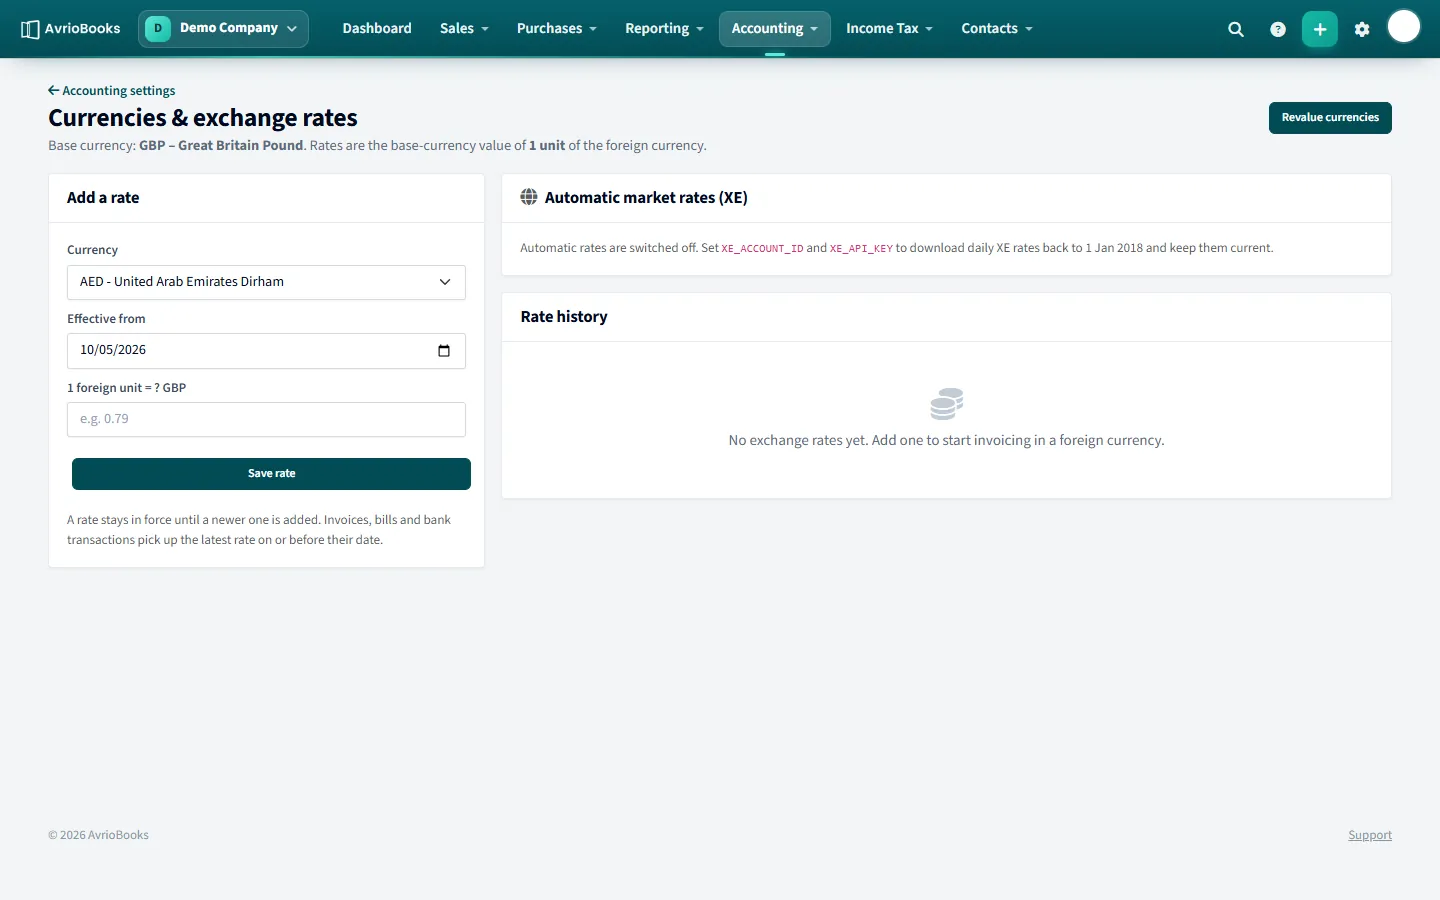Screen dimensions: 1440x900
Task: Open the Support link in footer
Action: [x=1370, y=836]
